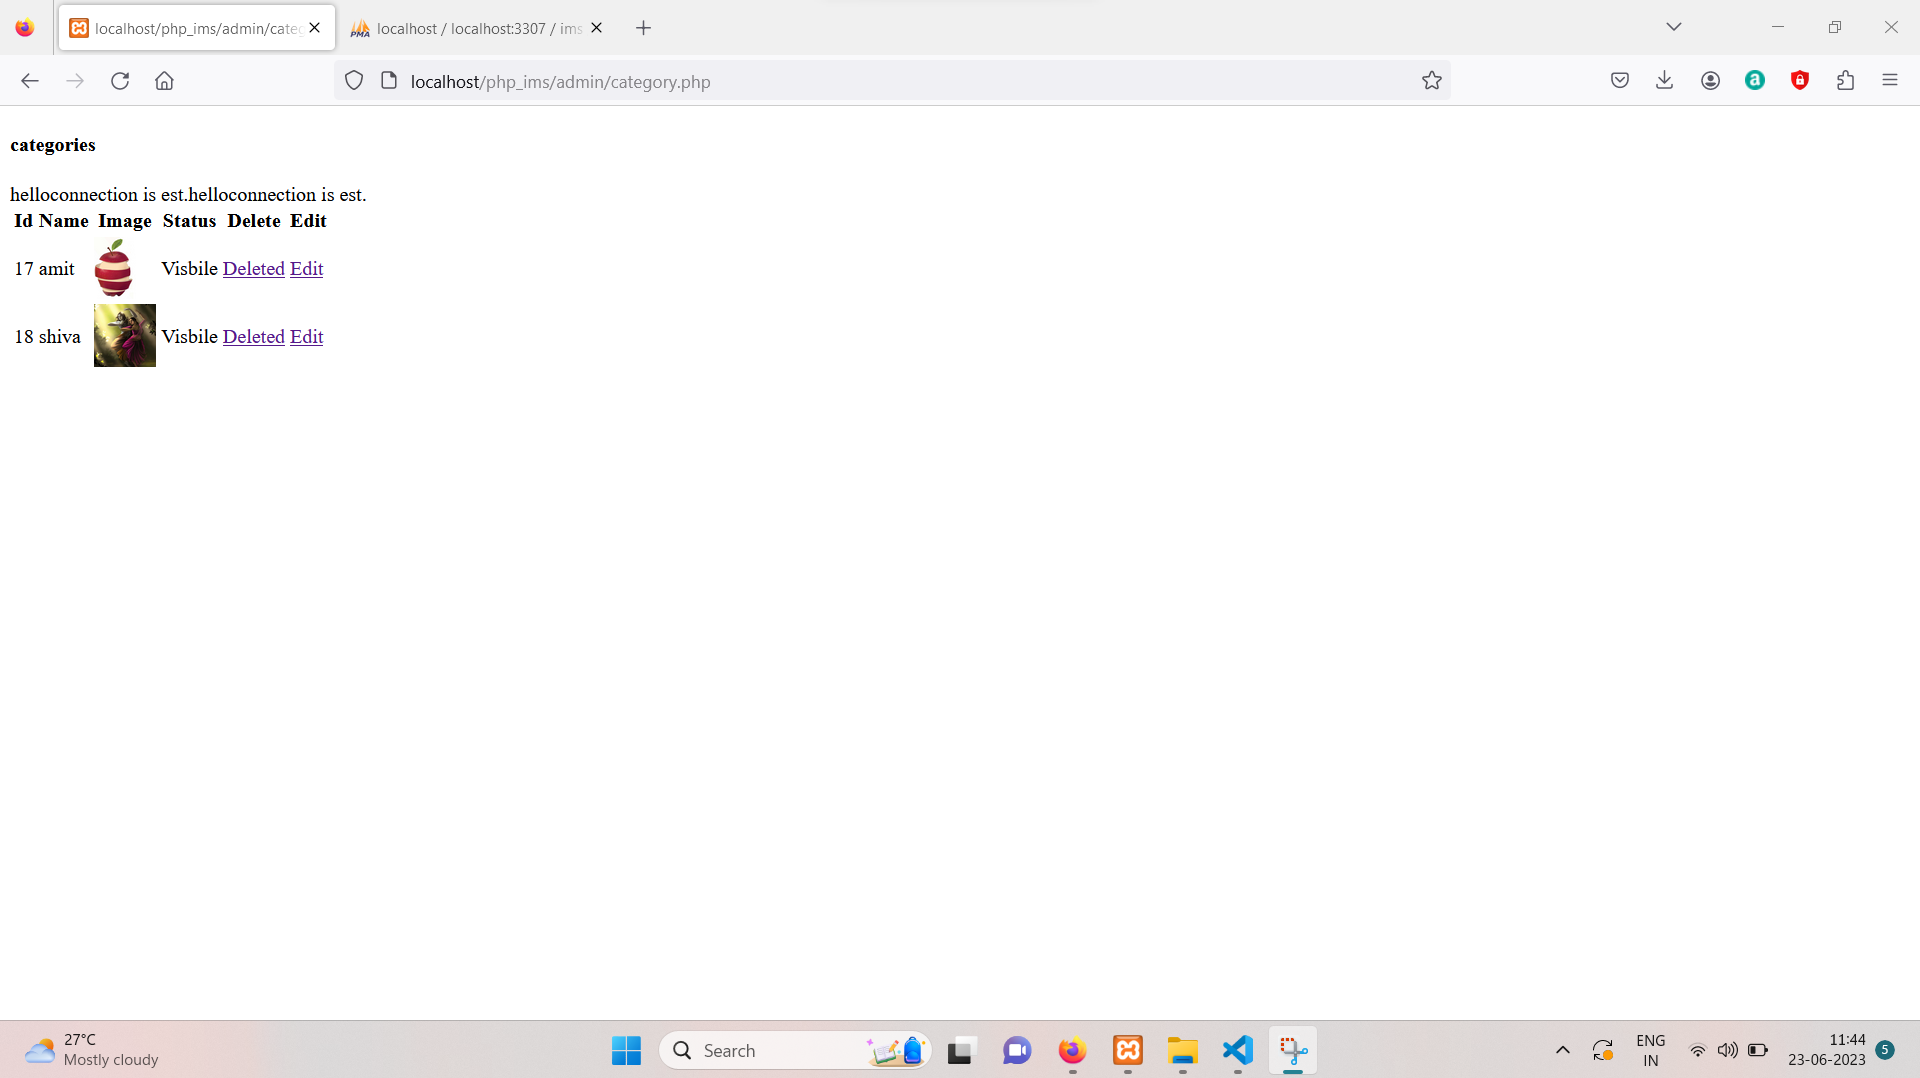Open the Firefox hamburger menu
The image size is (1920, 1078).
[x=1891, y=80]
